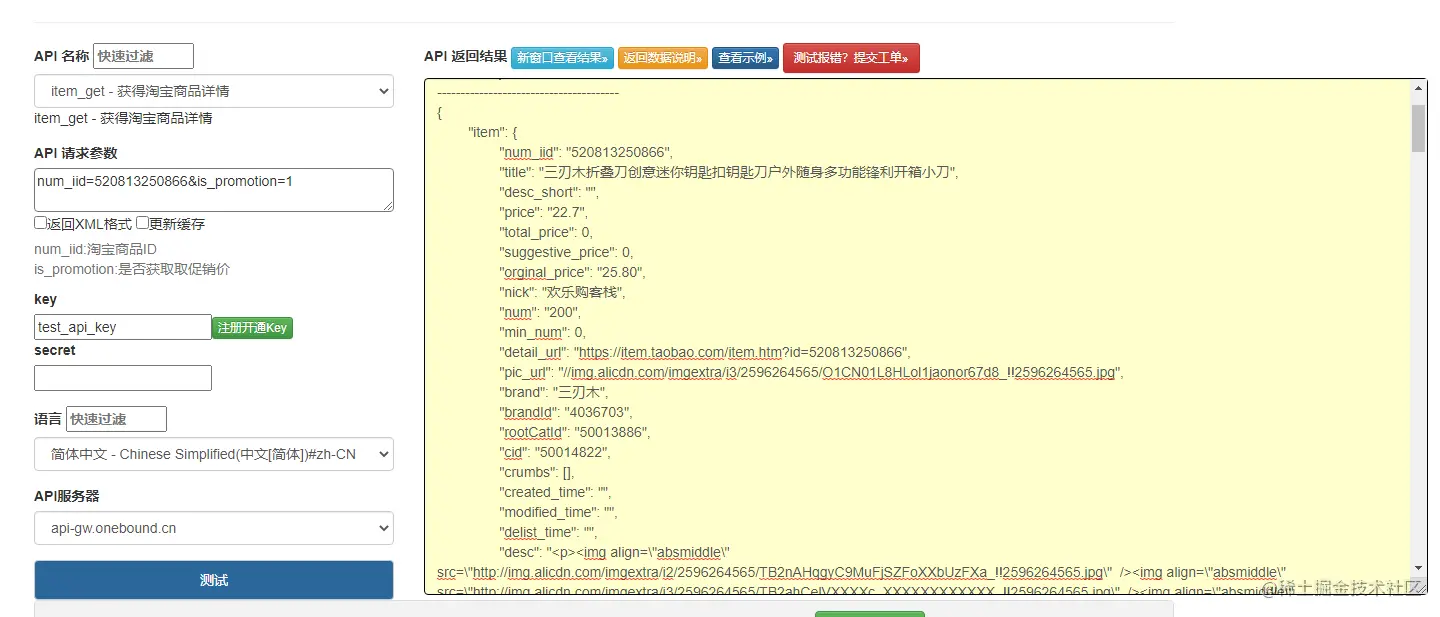The height and width of the screenshot is (617, 1440).
Task: Click the result box scrollbar down arrow
Action: click(1419, 569)
